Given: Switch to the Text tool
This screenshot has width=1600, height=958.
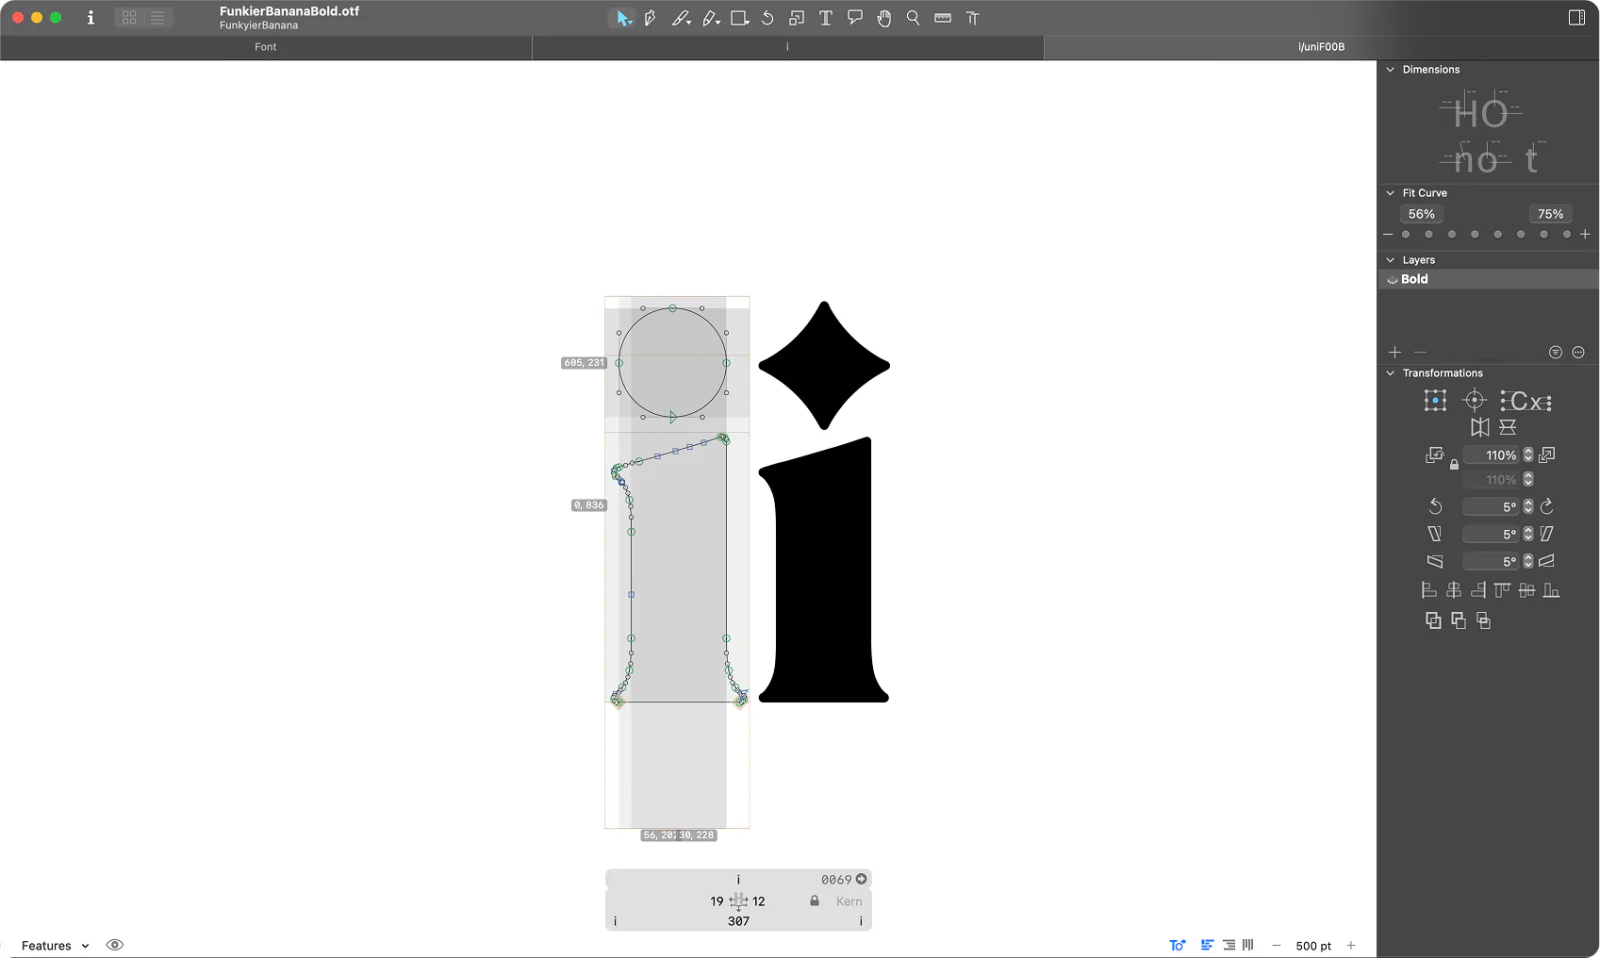Looking at the screenshot, I should pyautogui.click(x=825, y=18).
